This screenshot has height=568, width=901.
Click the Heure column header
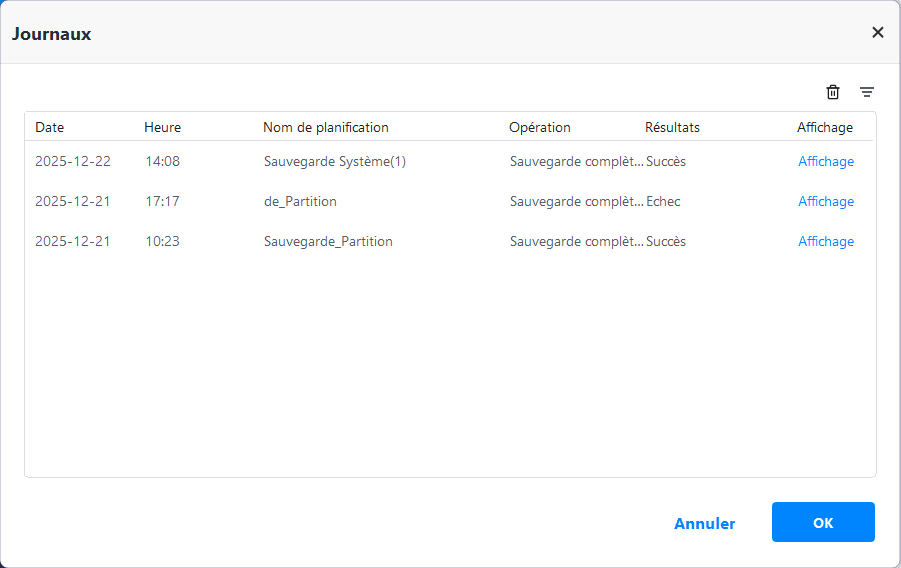pyautogui.click(x=162, y=127)
